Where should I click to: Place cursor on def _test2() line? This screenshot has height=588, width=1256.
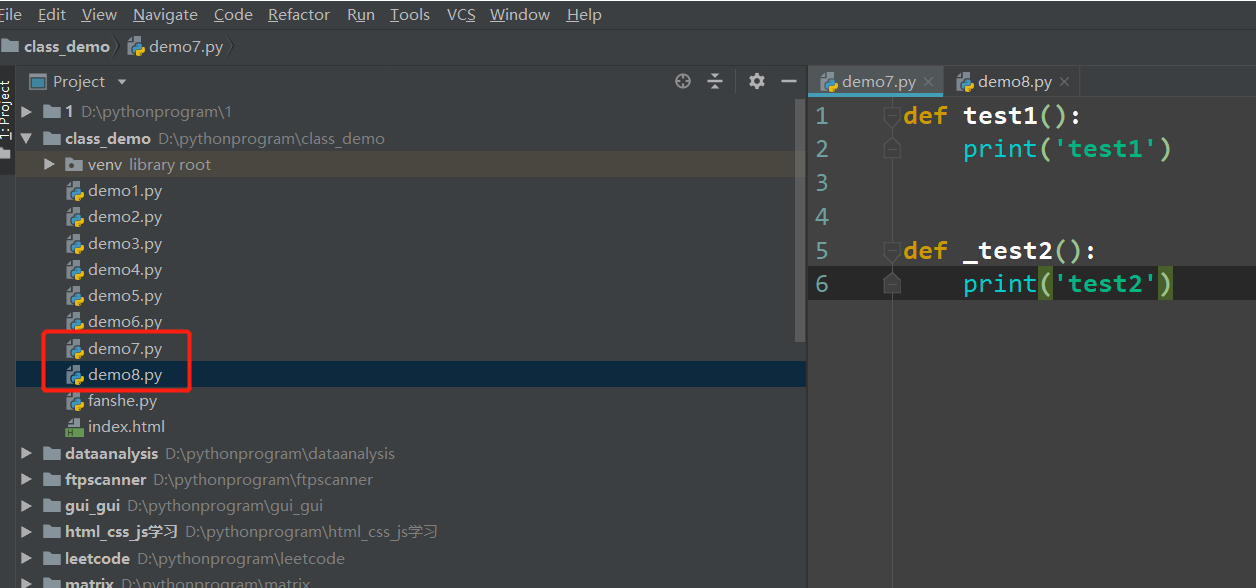tap(1000, 250)
